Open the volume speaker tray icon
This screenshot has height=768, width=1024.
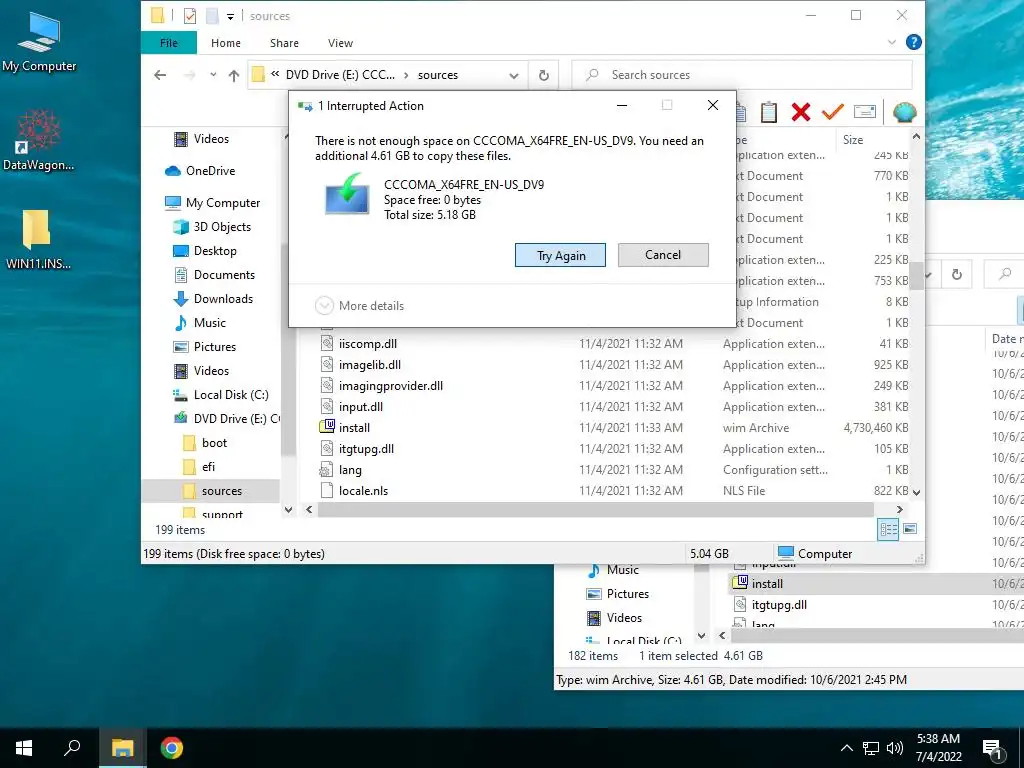(895, 748)
